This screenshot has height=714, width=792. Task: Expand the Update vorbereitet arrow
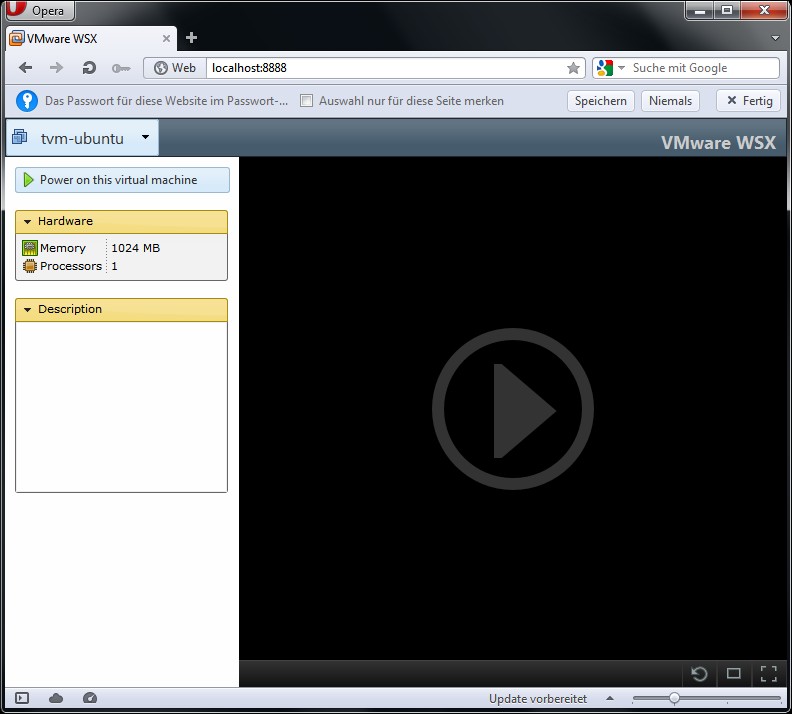pos(610,699)
